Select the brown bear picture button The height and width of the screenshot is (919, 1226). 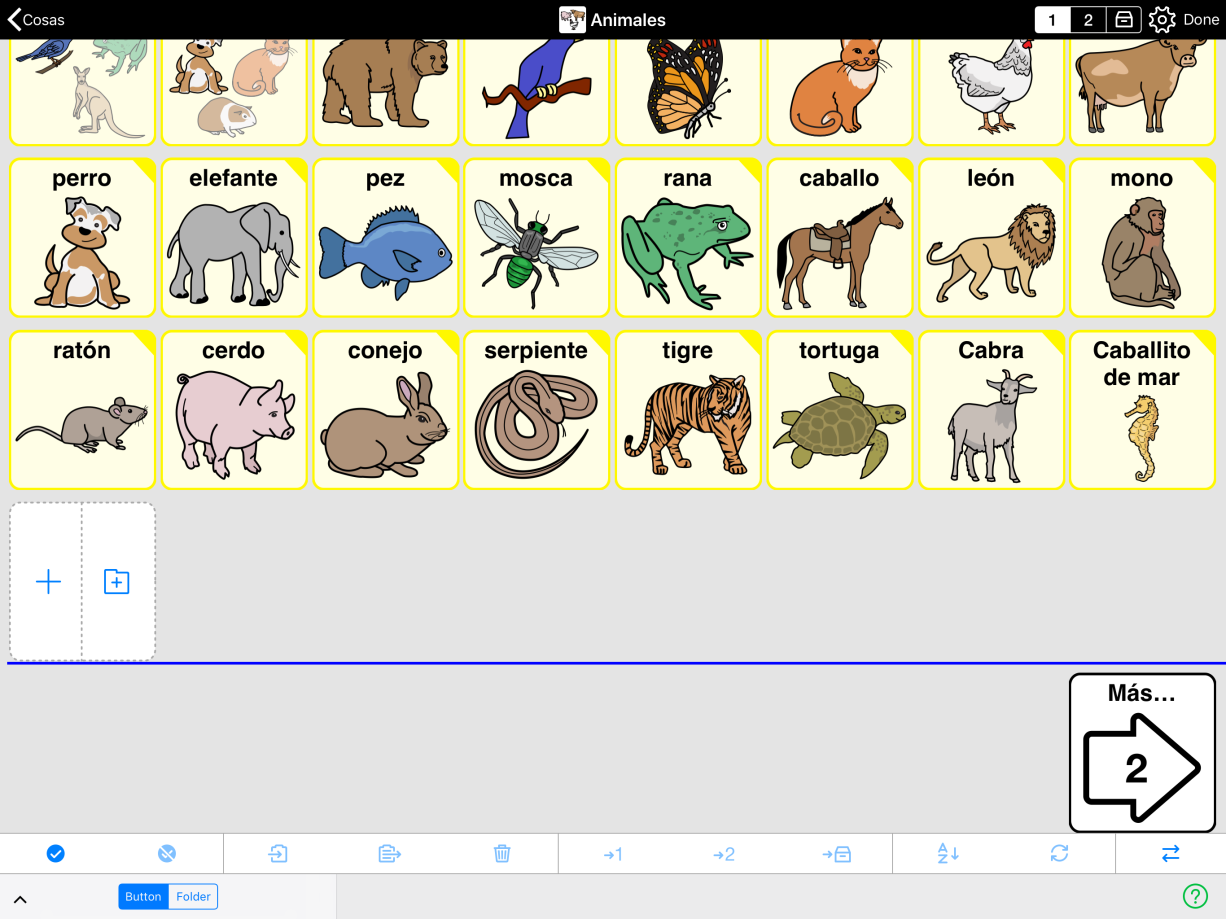tap(385, 92)
